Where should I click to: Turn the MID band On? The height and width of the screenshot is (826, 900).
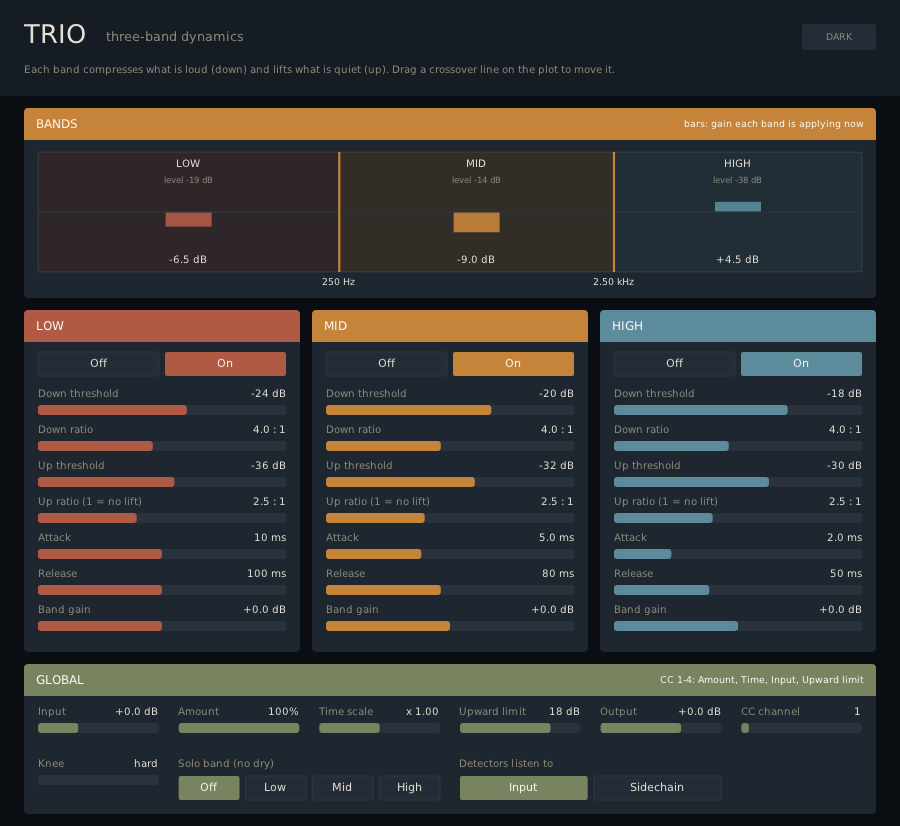513,363
